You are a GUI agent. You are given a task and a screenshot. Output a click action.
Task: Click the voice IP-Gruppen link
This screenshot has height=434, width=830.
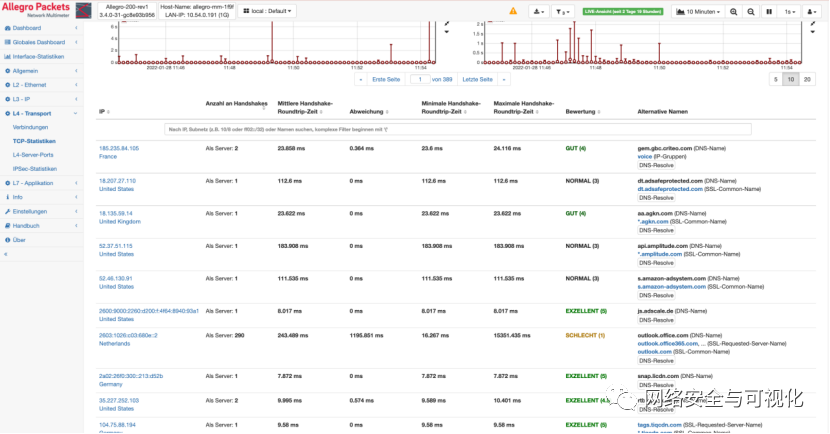[x=644, y=157]
